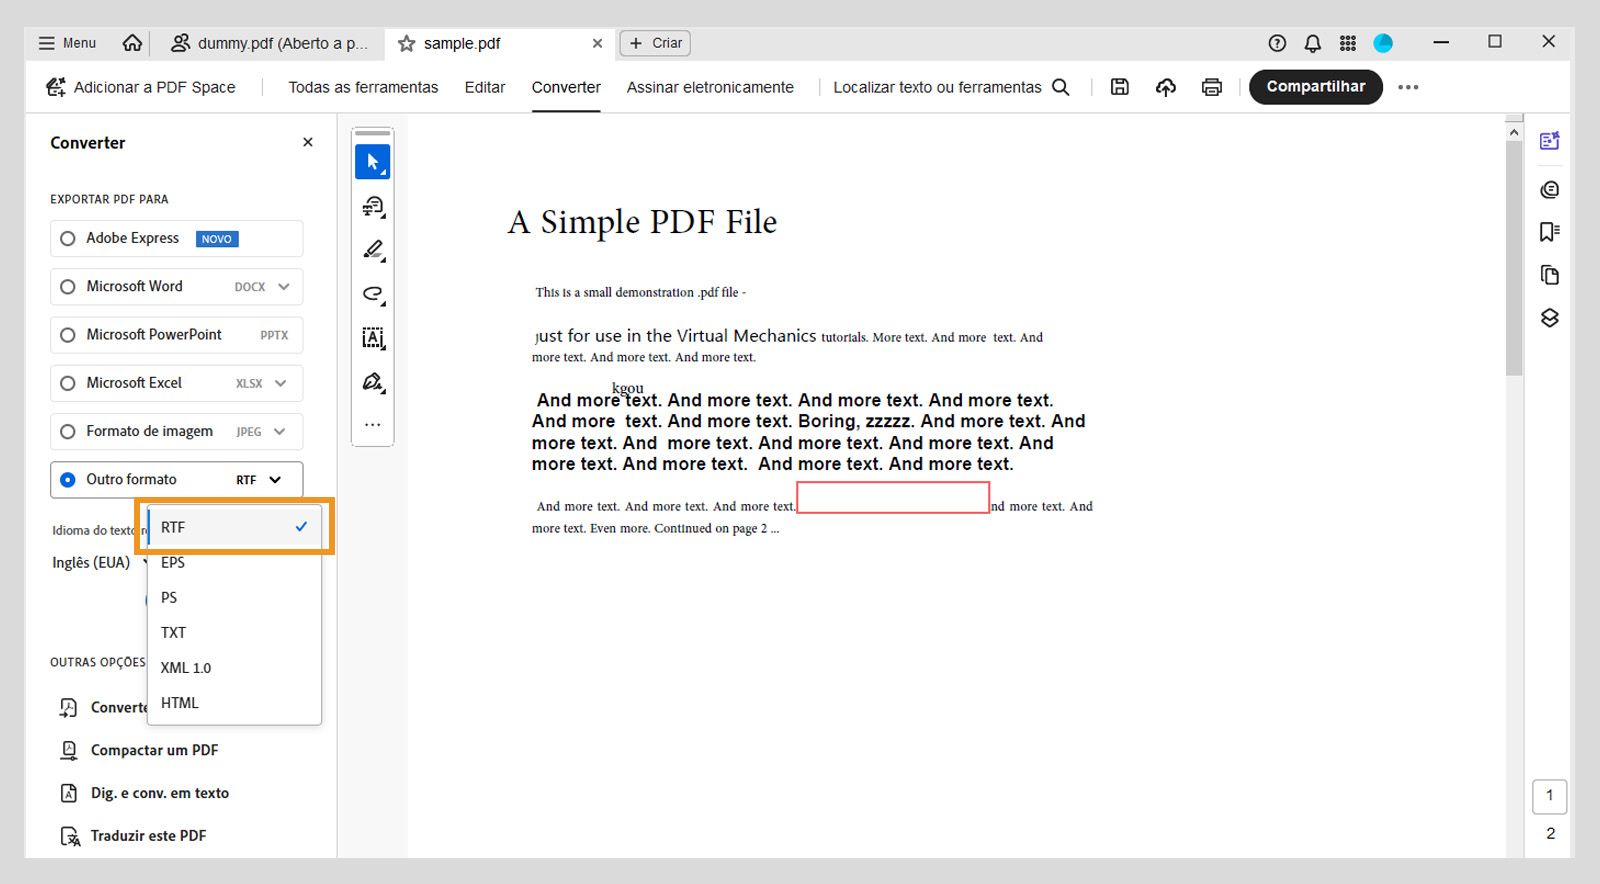Select the highlighter pen tool

373,250
